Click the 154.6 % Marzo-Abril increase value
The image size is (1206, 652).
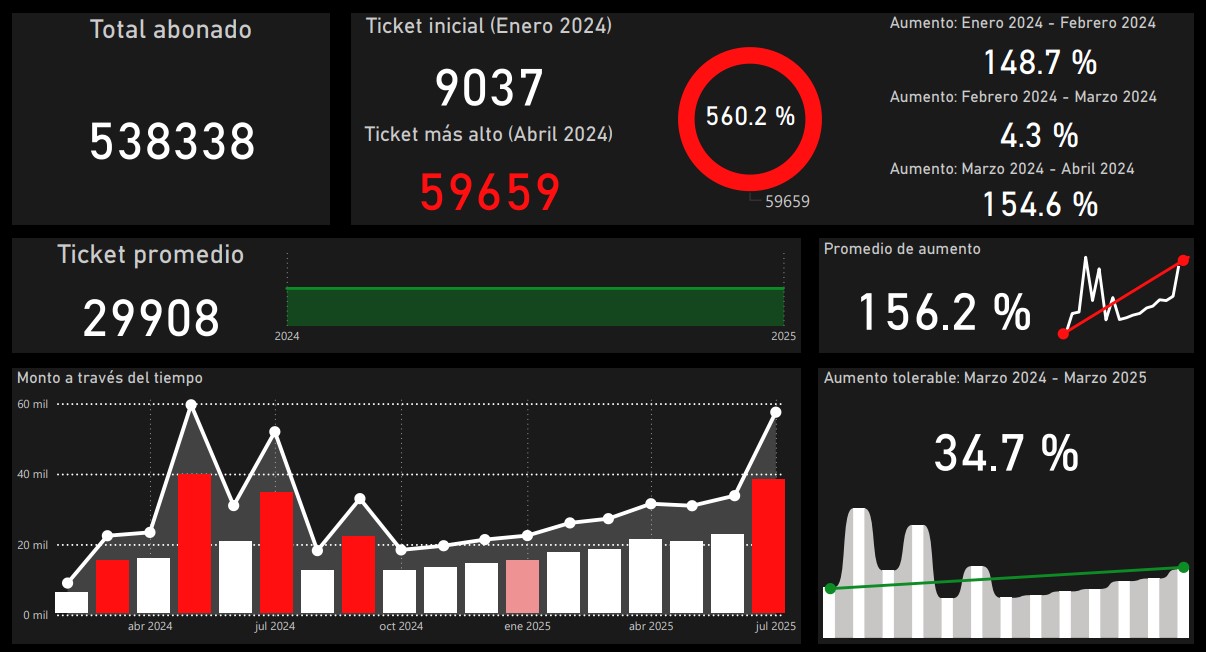click(1039, 205)
